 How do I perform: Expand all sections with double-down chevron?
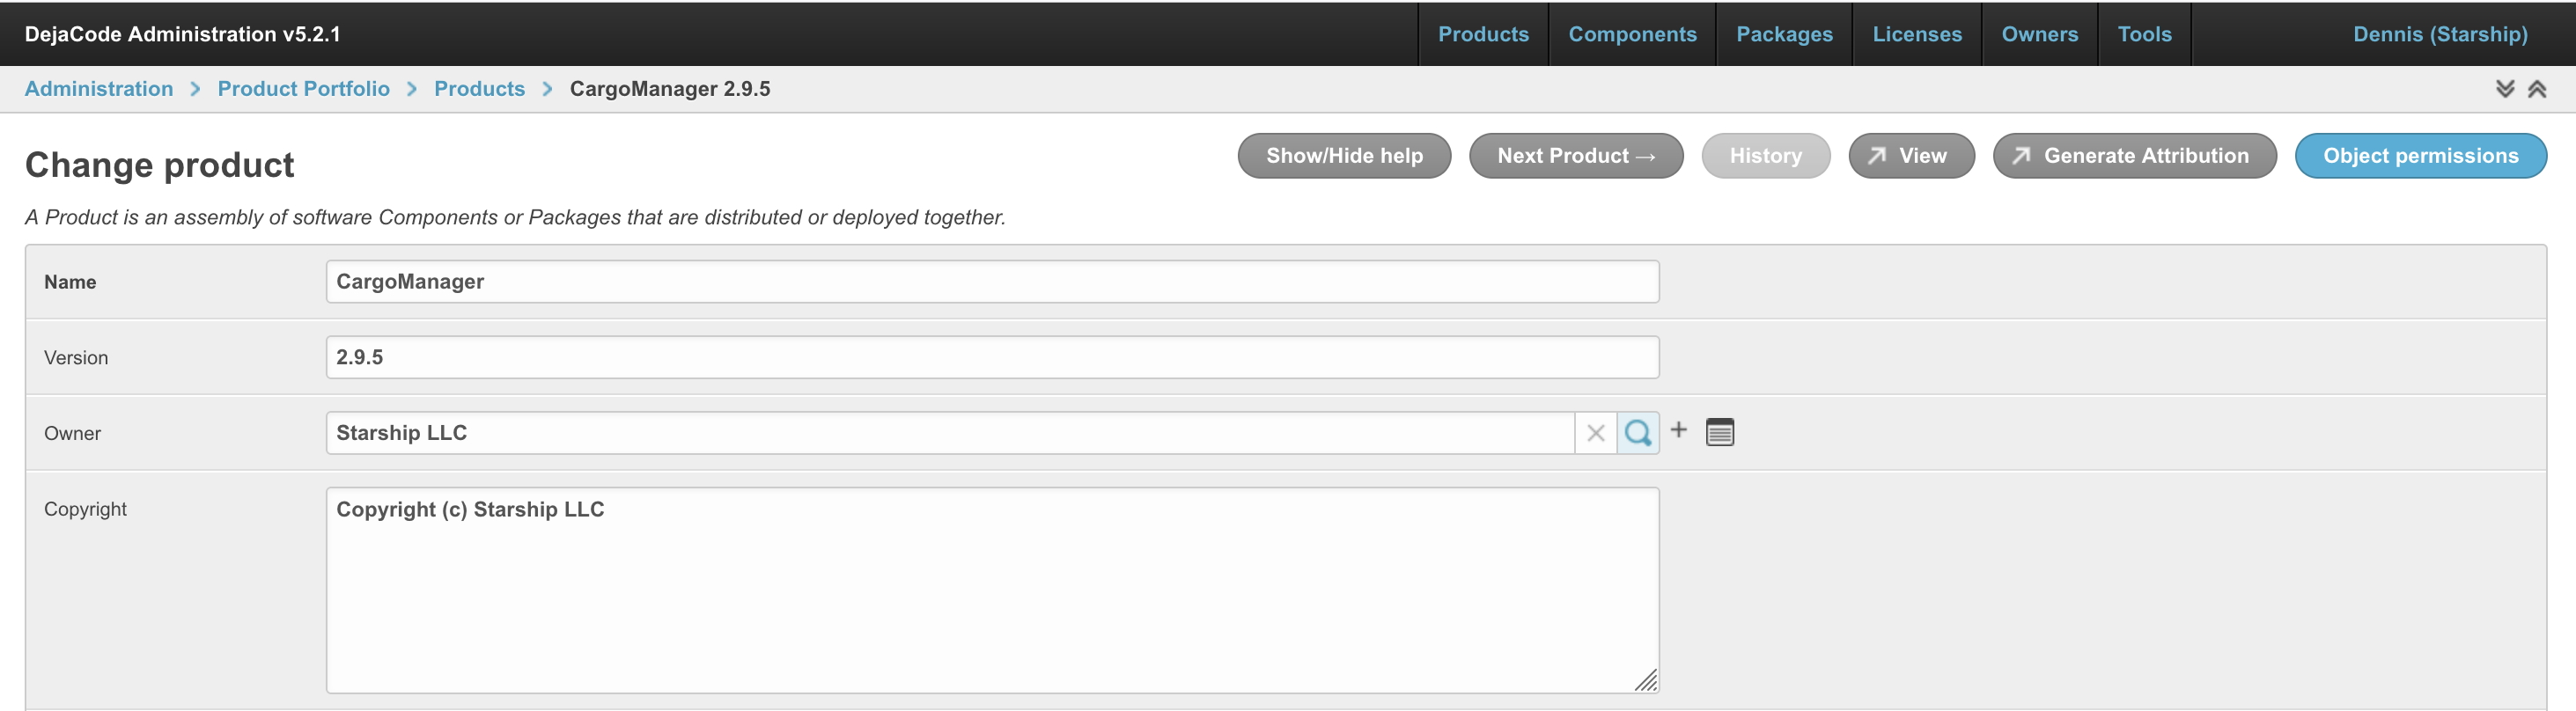(x=2504, y=89)
